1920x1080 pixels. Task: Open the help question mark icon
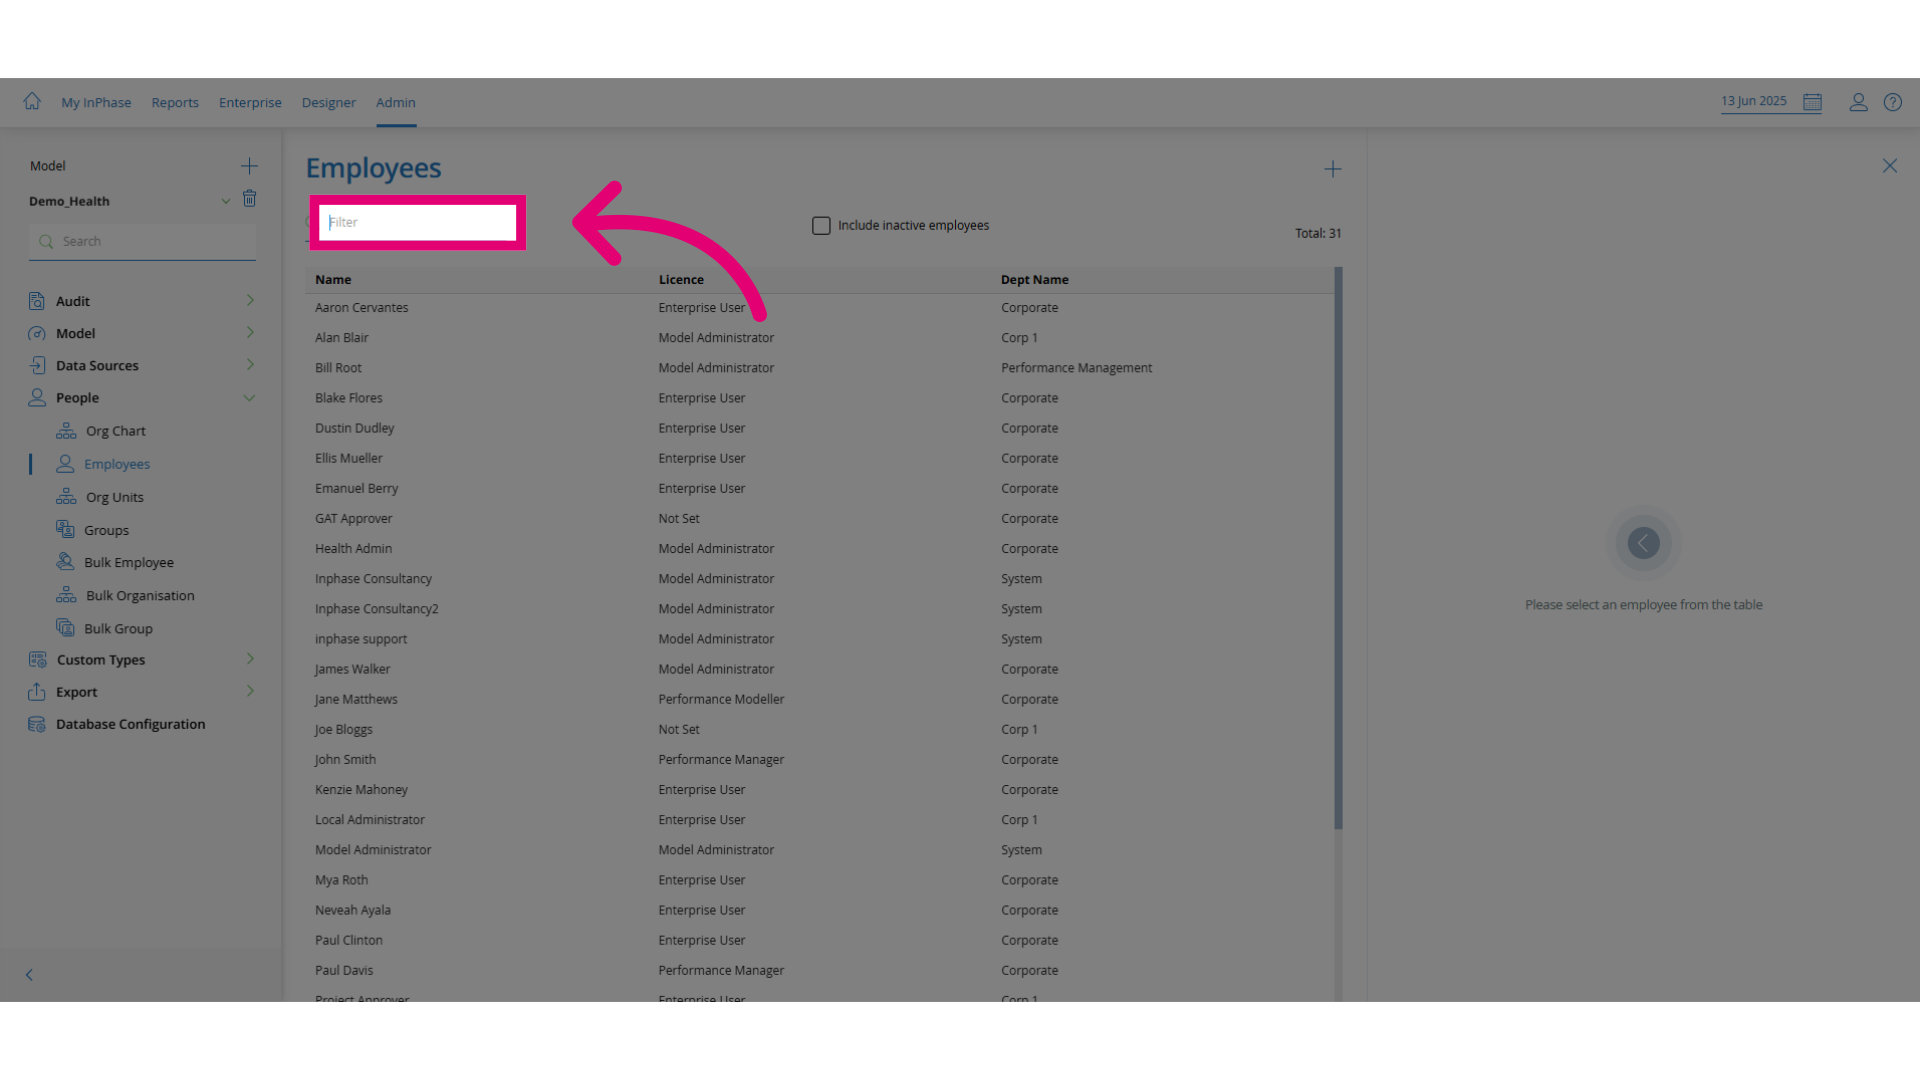coord(1893,102)
